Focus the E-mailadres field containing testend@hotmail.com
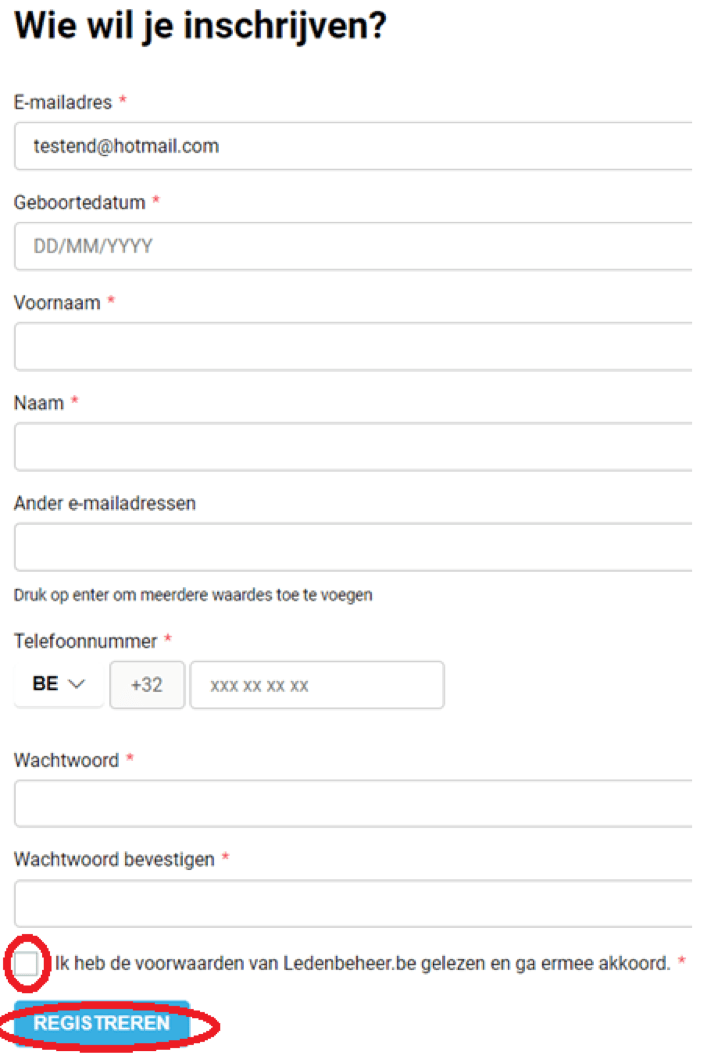Image resolution: width=725 pixels, height=1058 pixels. [x=353, y=146]
